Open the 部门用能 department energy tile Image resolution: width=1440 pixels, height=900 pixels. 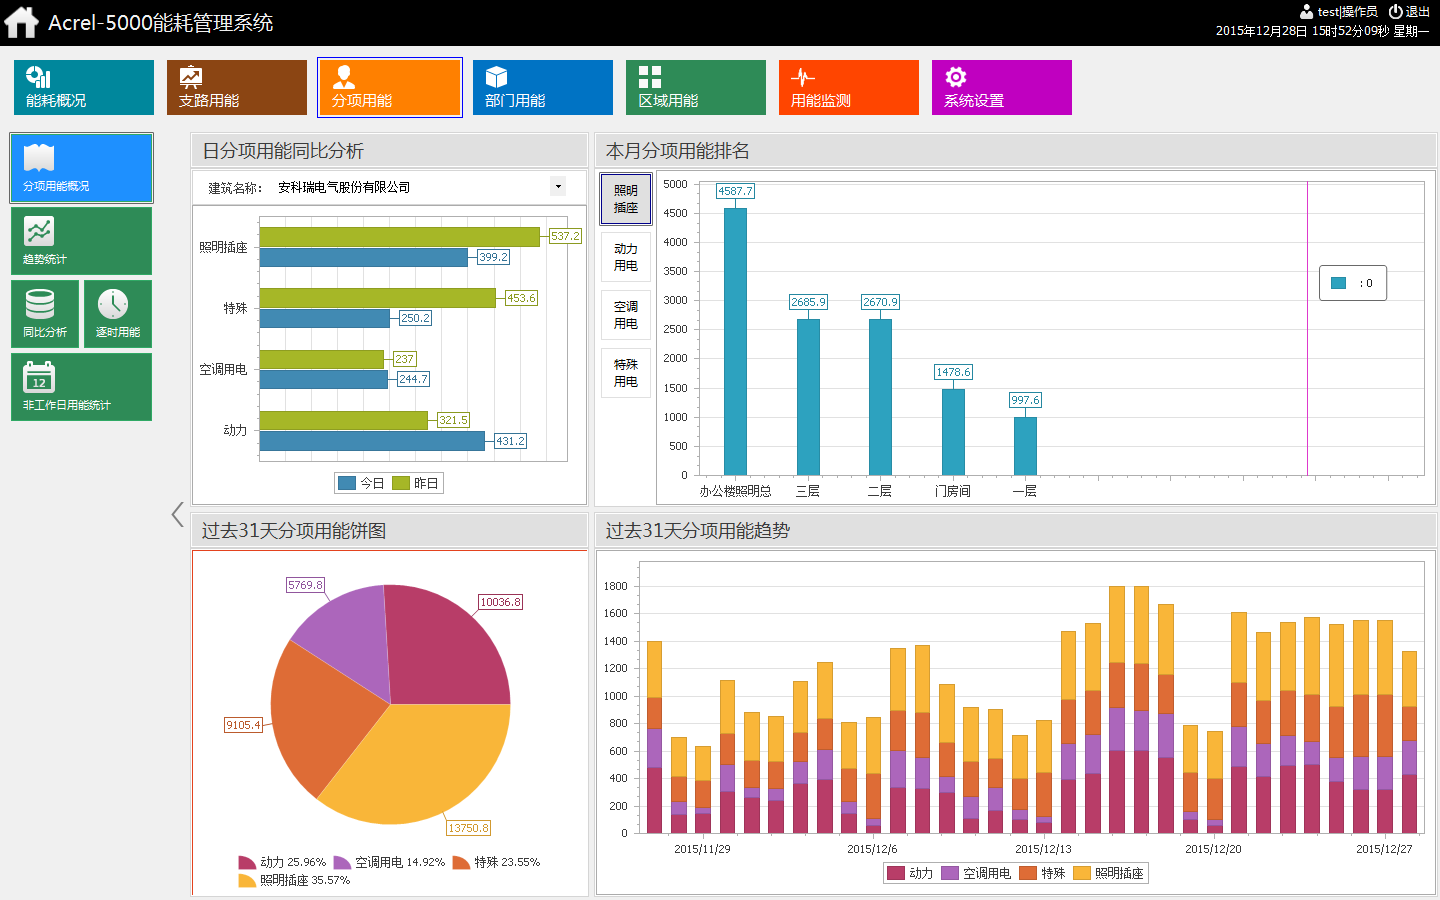tap(542, 88)
